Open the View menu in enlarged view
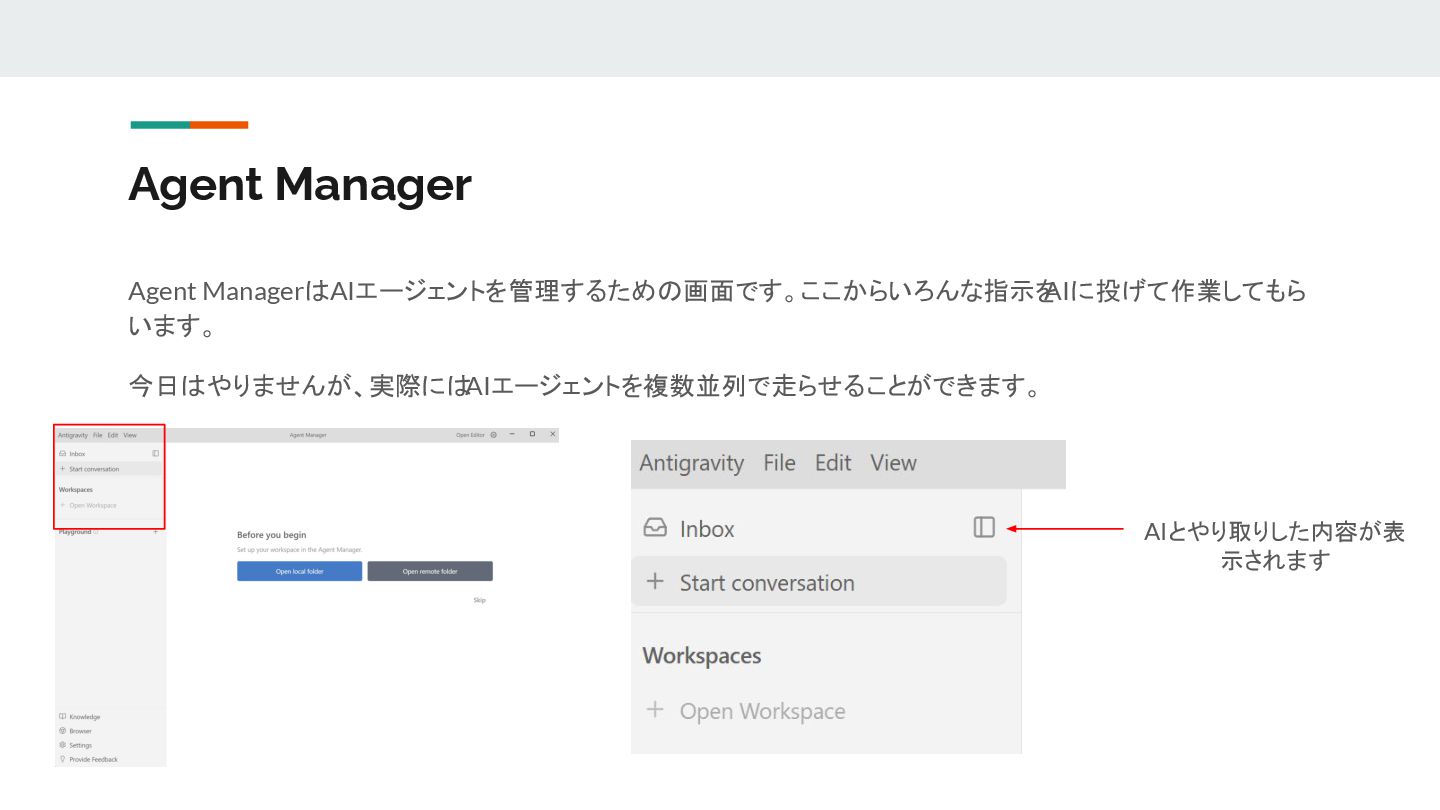The image size is (1440, 810). click(893, 463)
